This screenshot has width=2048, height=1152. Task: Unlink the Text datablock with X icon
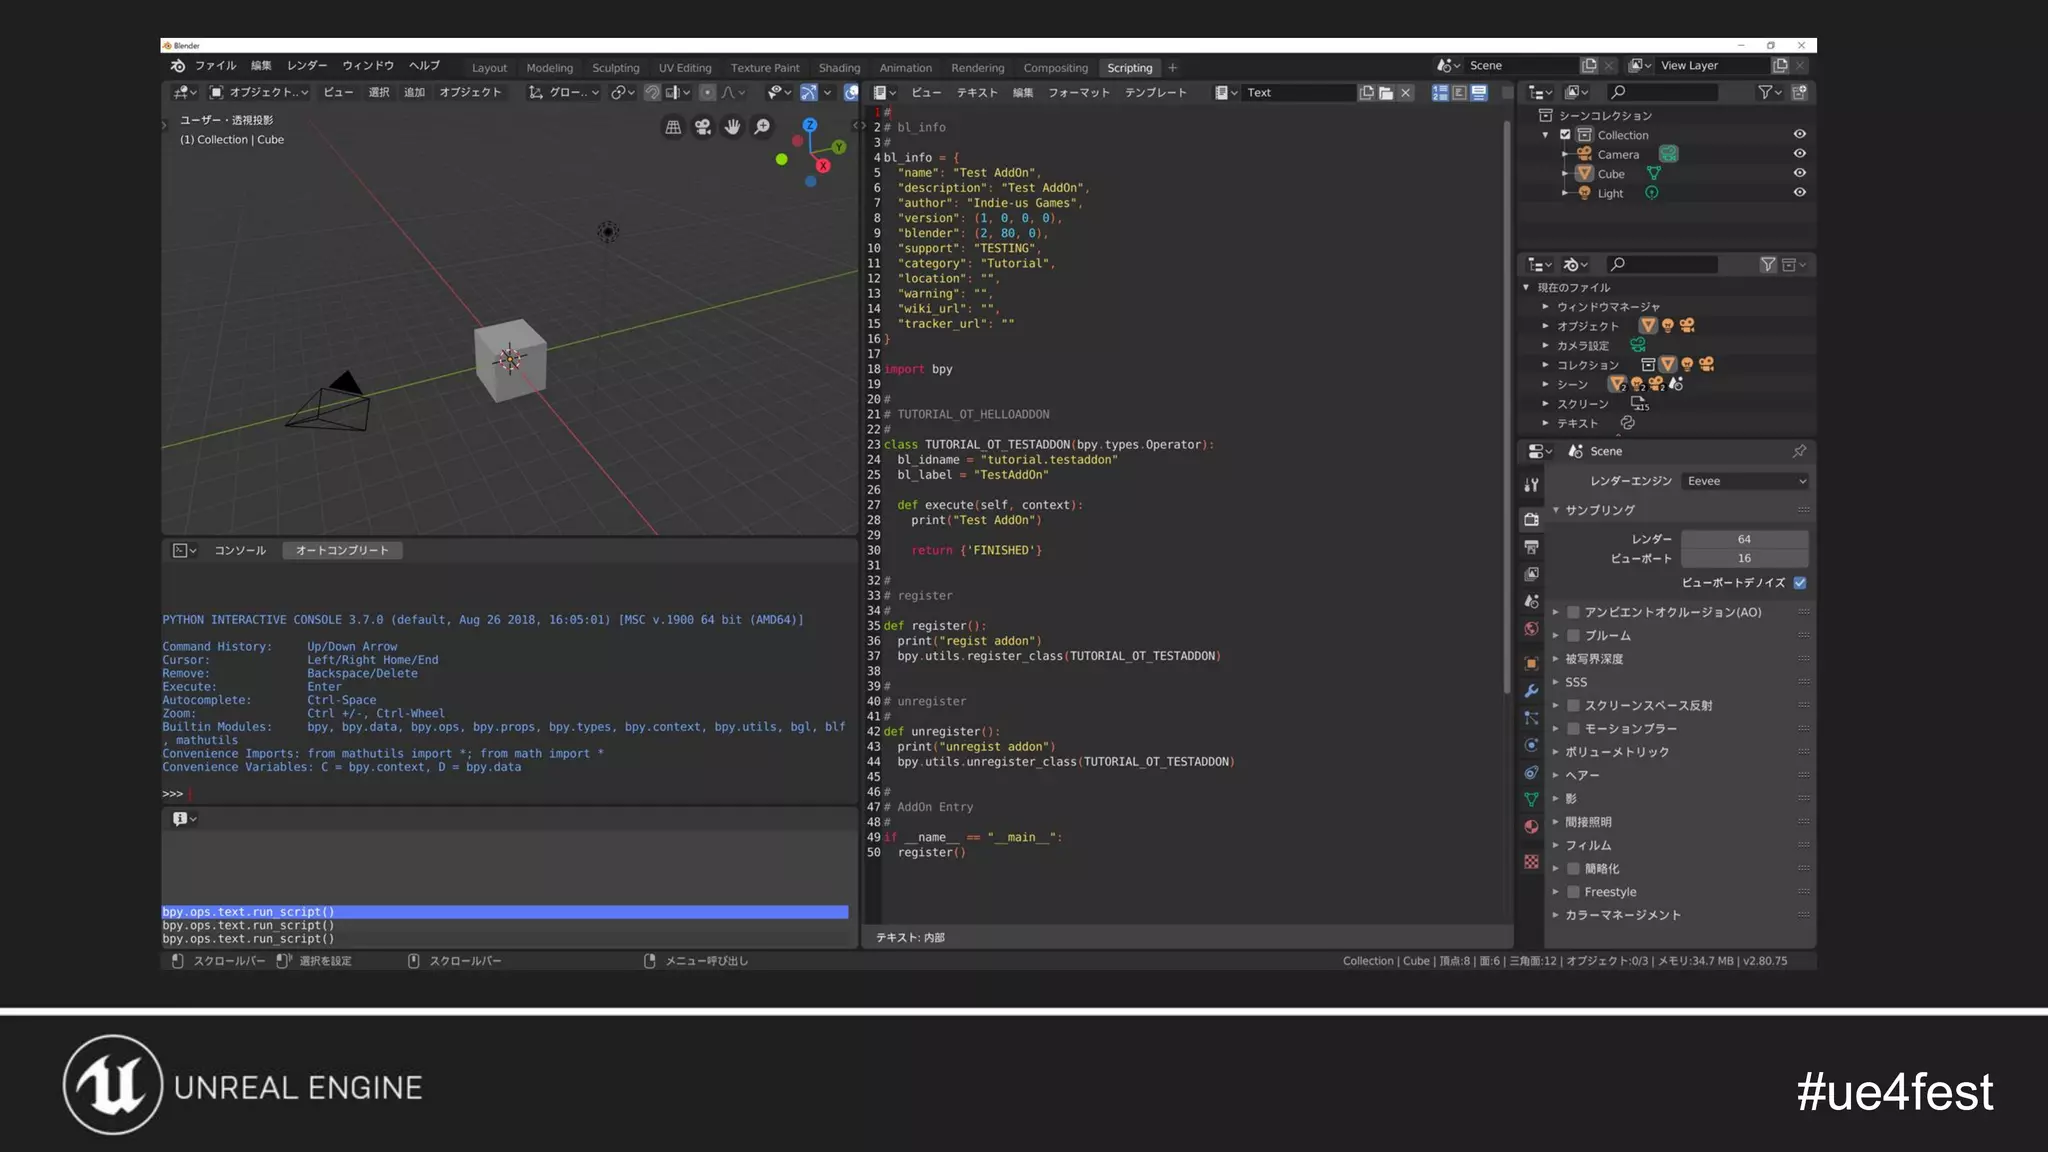tap(1406, 92)
